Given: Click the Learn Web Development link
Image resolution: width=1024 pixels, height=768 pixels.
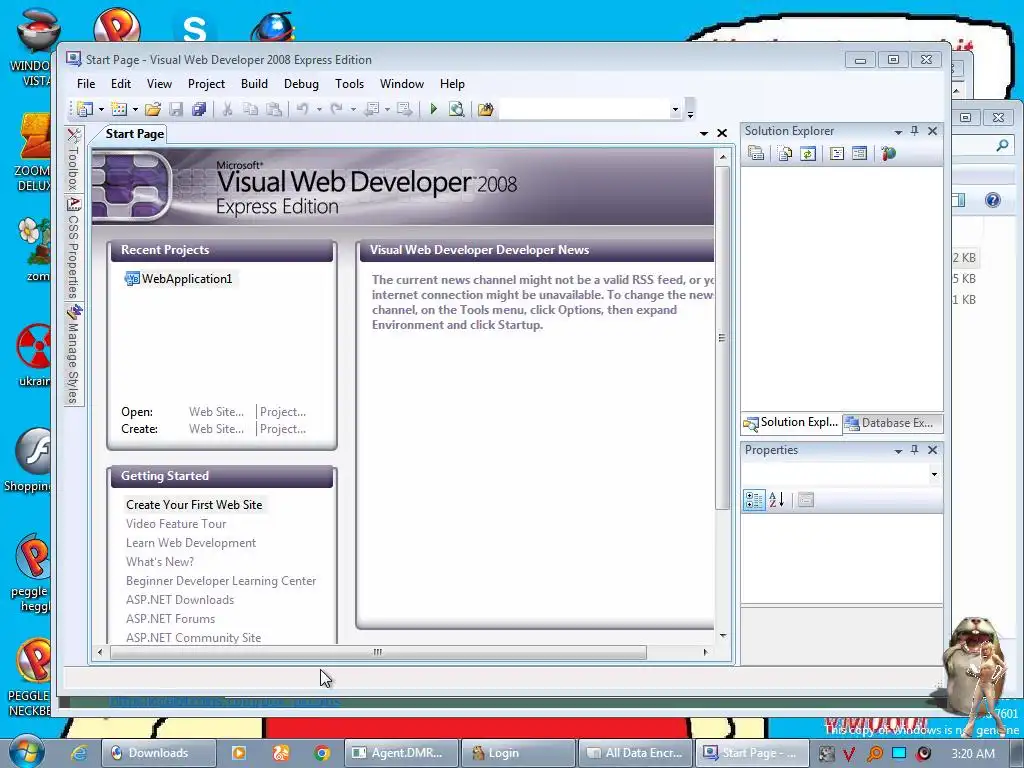Looking at the screenshot, I should (x=191, y=543).
